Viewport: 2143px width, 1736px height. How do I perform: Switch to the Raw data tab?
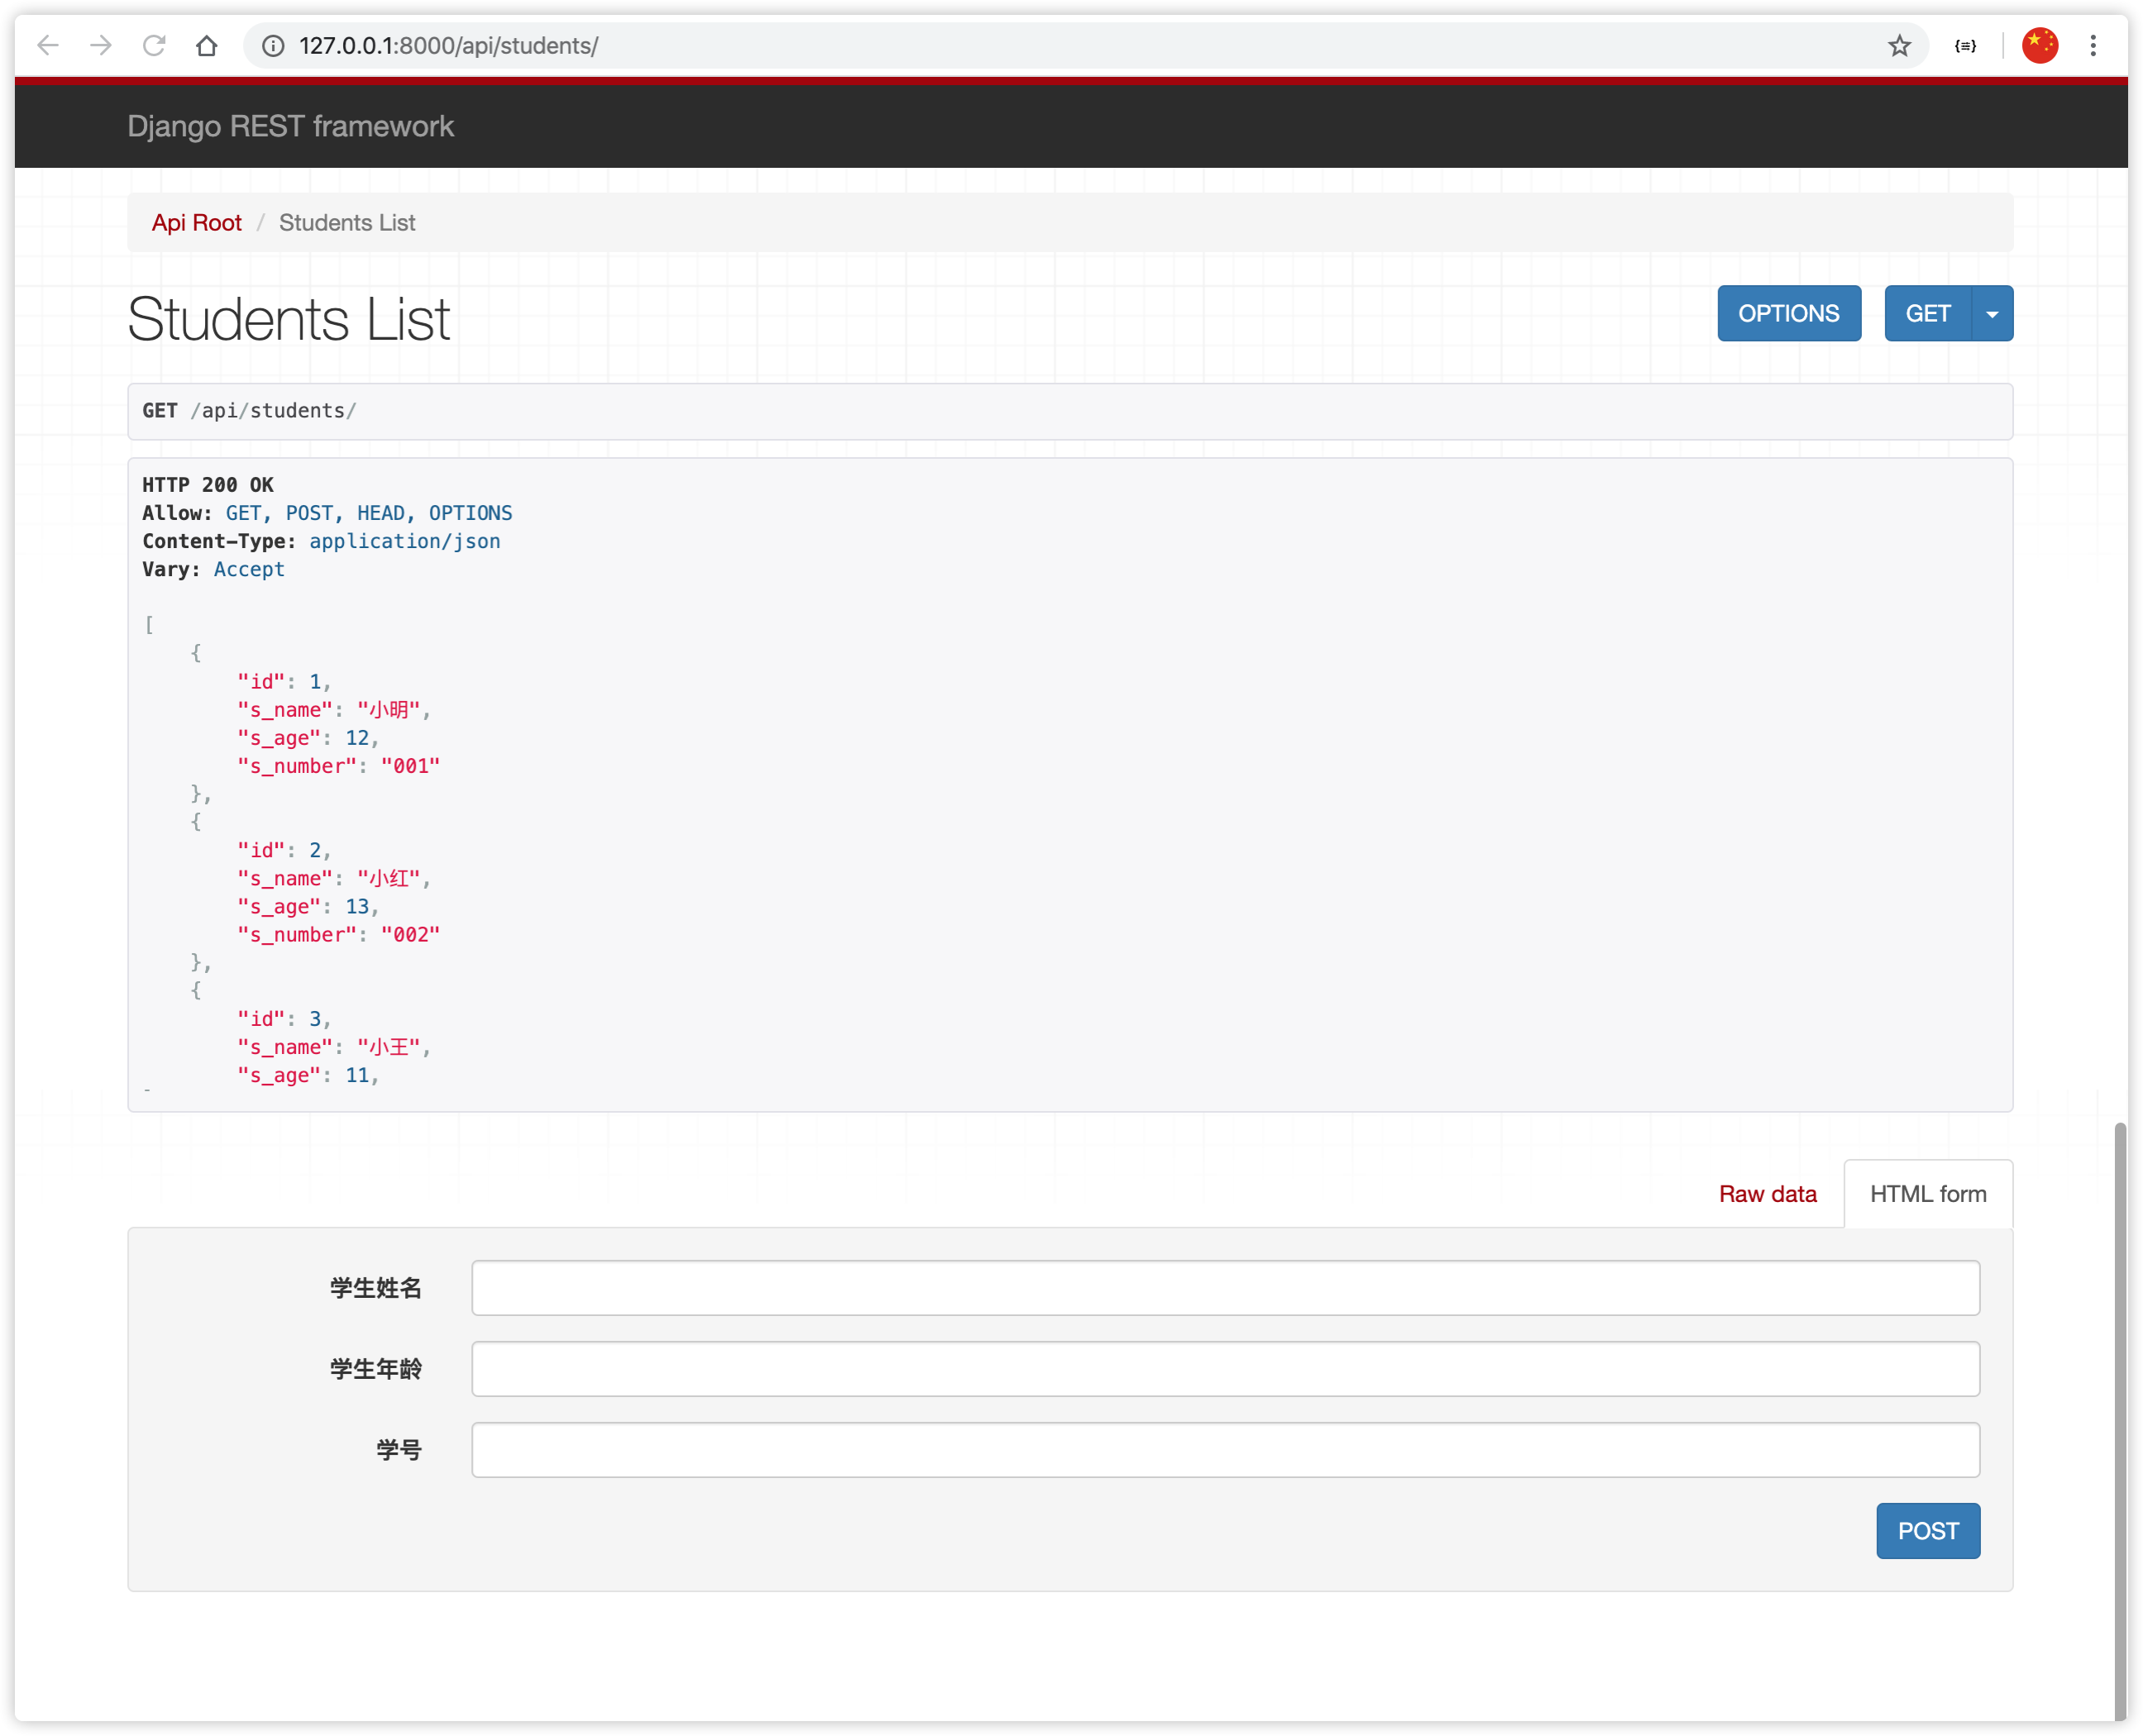coord(1767,1194)
